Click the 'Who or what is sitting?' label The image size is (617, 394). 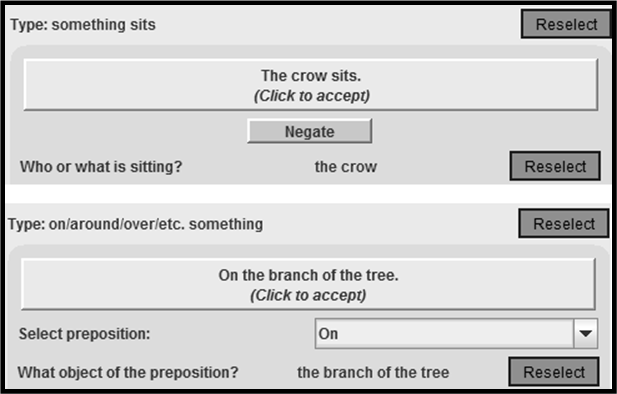101,166
